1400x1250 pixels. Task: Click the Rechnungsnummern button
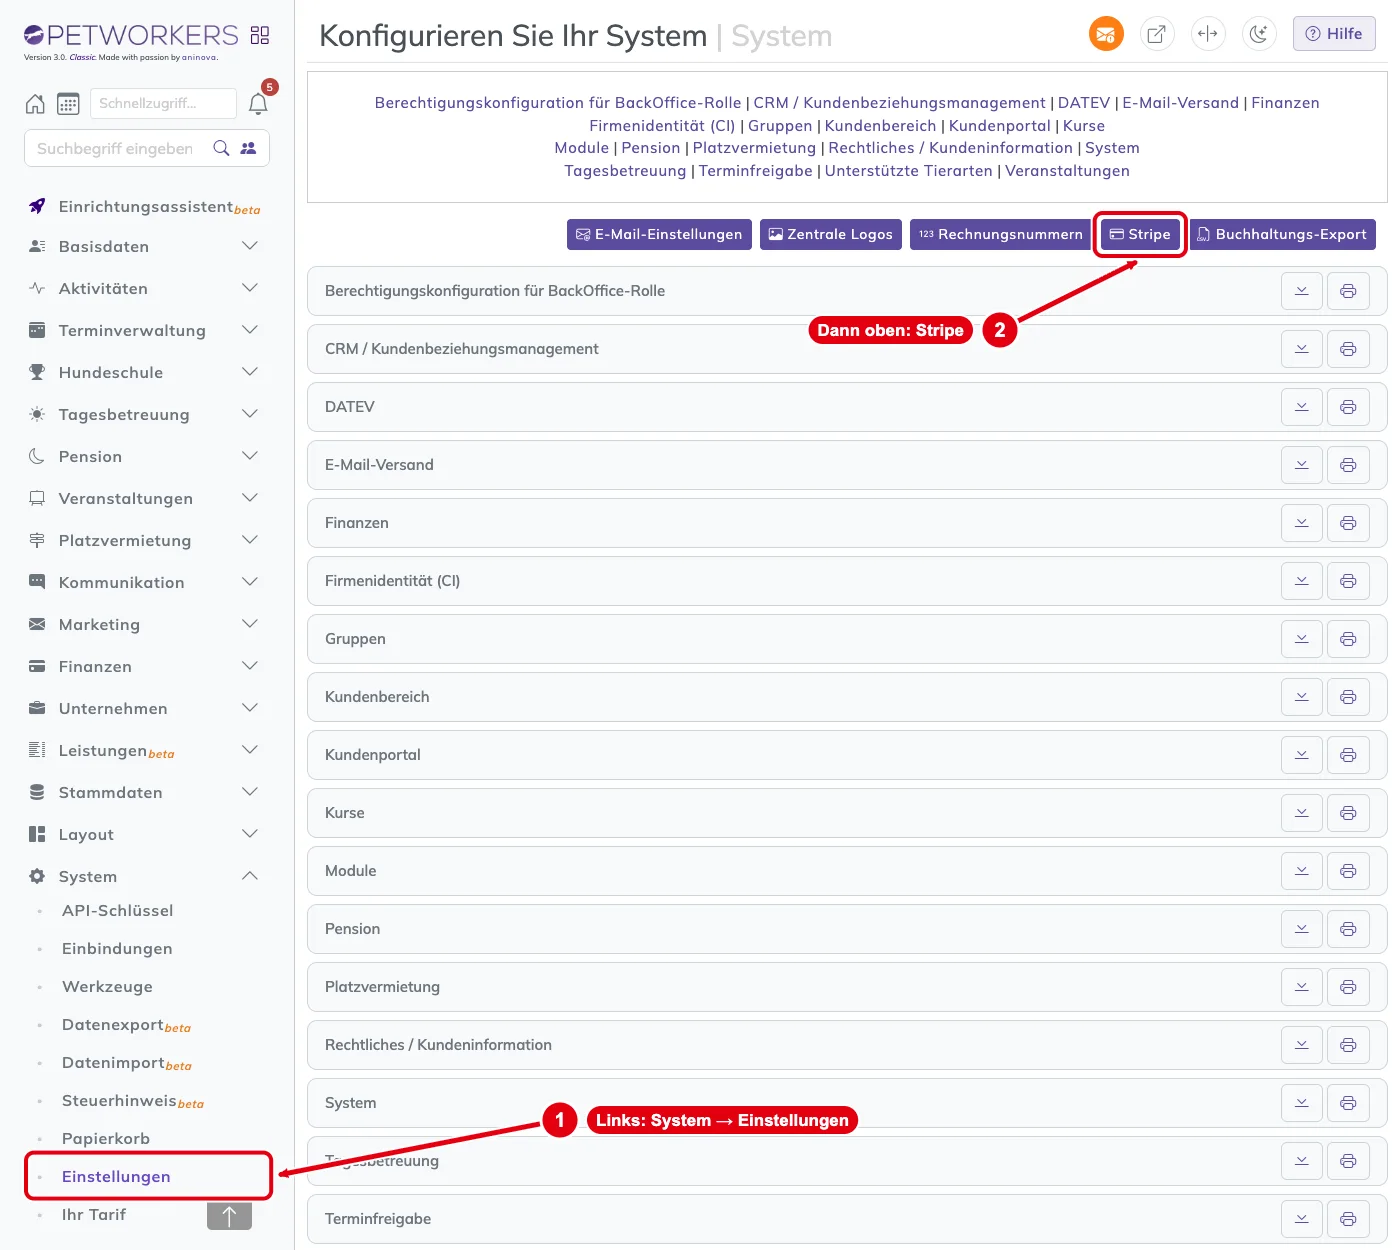pos(1000,234)
